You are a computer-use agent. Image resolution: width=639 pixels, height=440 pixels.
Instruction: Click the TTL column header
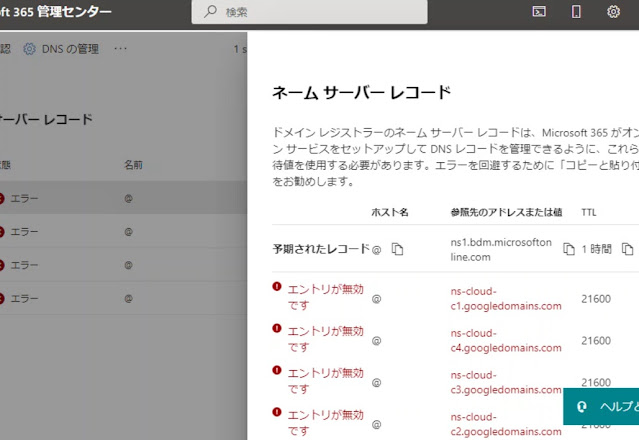coord(588,212)
